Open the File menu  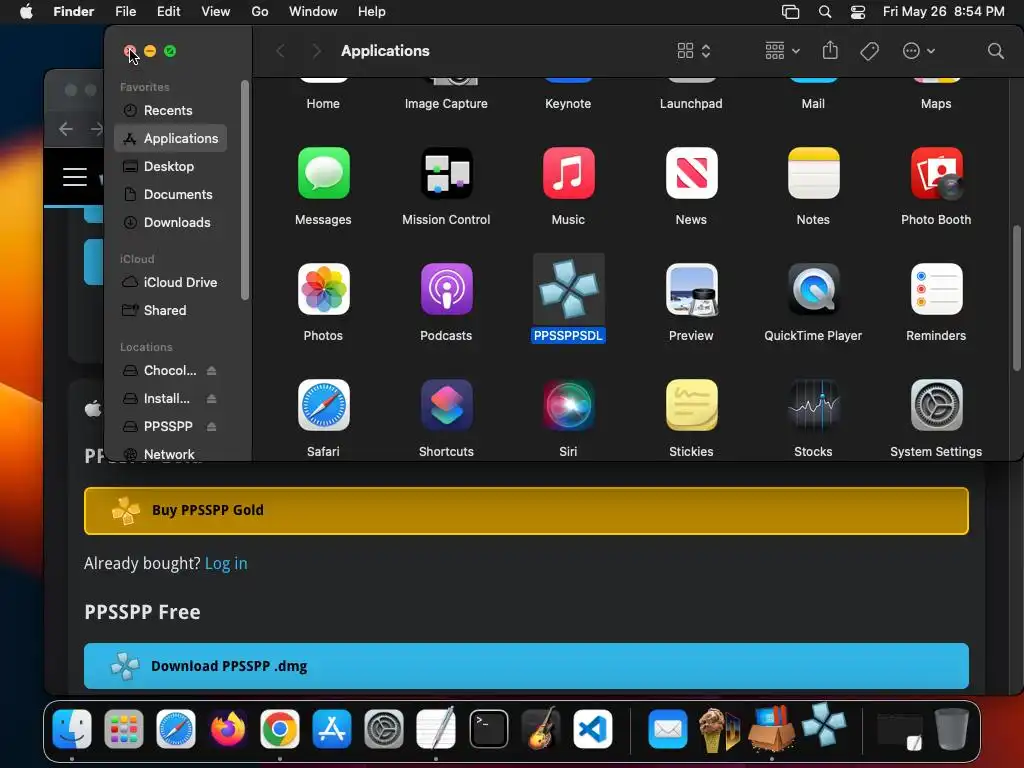125,12
